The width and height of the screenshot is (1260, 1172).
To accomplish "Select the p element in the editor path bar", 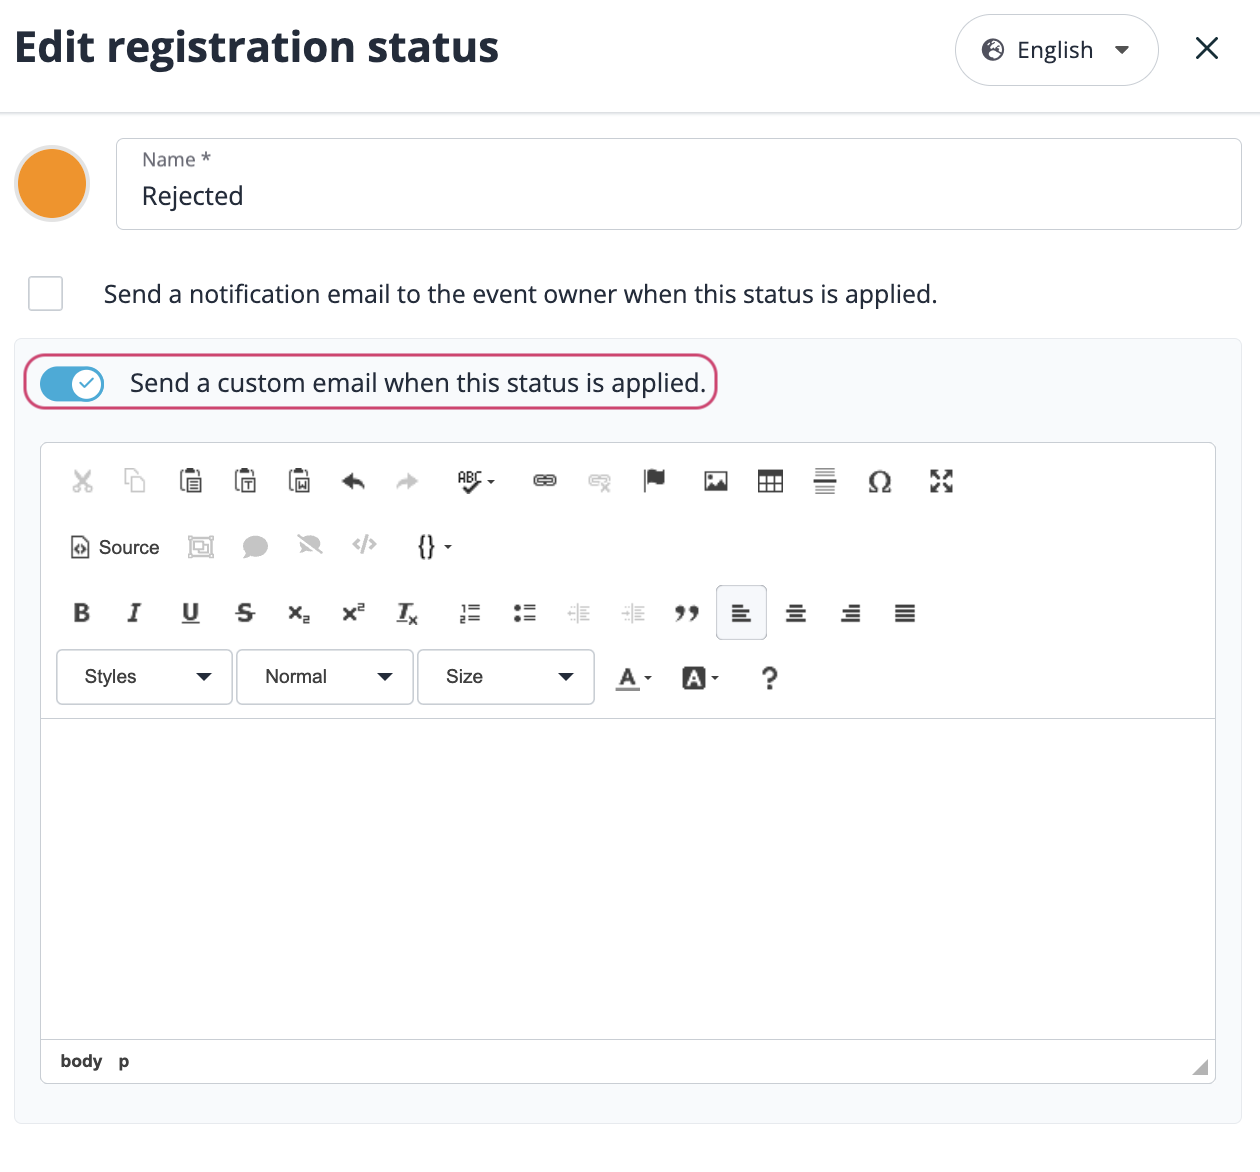I will click(x=124, y=1061).
